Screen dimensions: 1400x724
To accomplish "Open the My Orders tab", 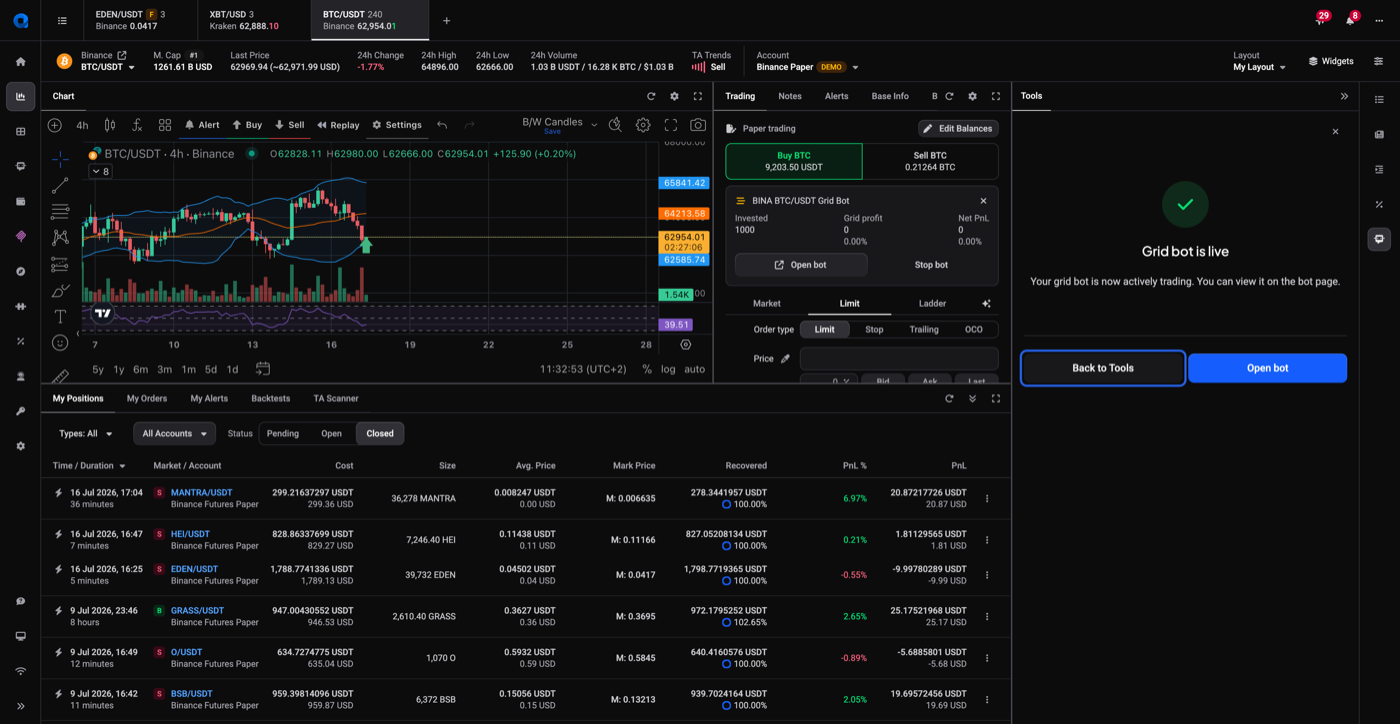I will pyautogui.click(x=147, y=398).
